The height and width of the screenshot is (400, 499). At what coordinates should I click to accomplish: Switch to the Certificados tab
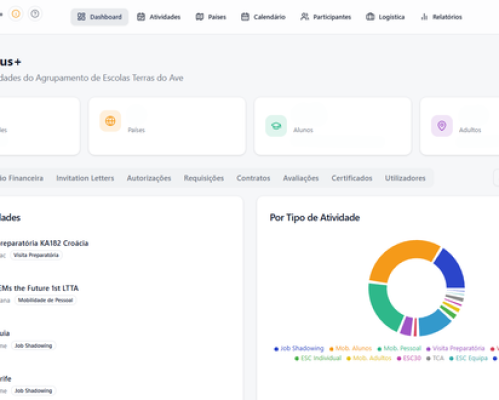coord(352,178)
